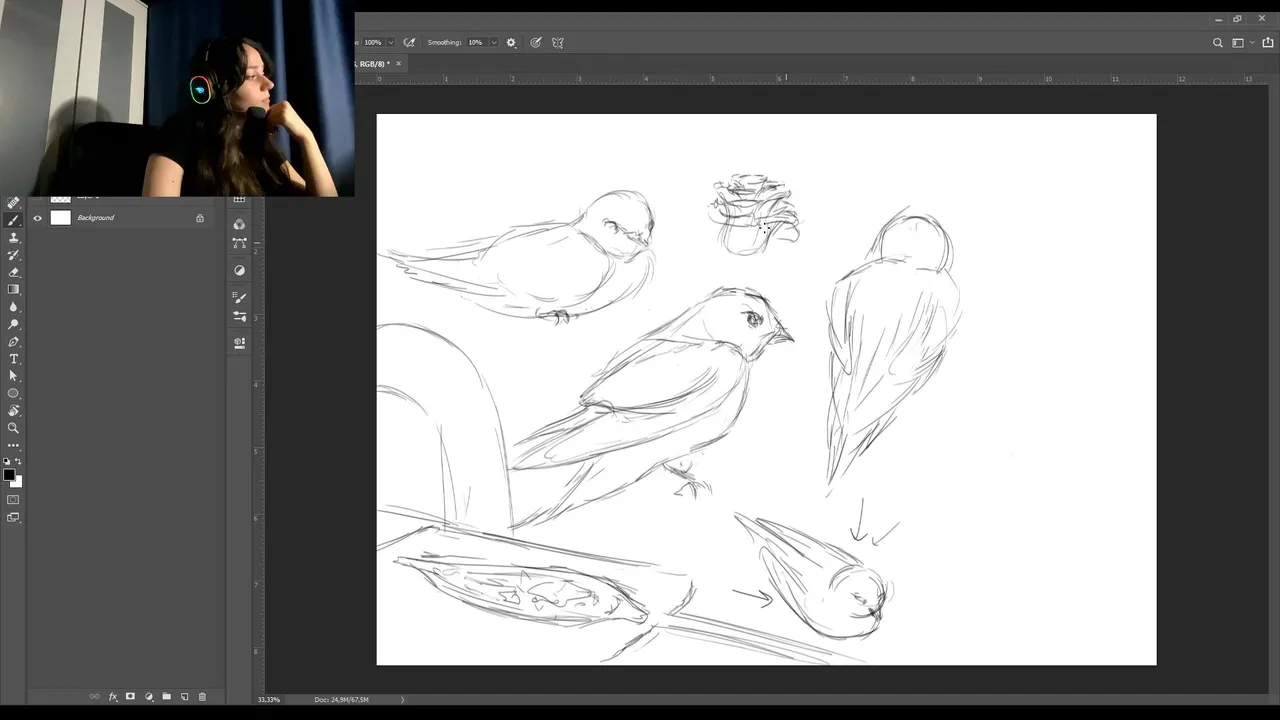
Task: Open the workspace switcher
Action: (1241, 43)
